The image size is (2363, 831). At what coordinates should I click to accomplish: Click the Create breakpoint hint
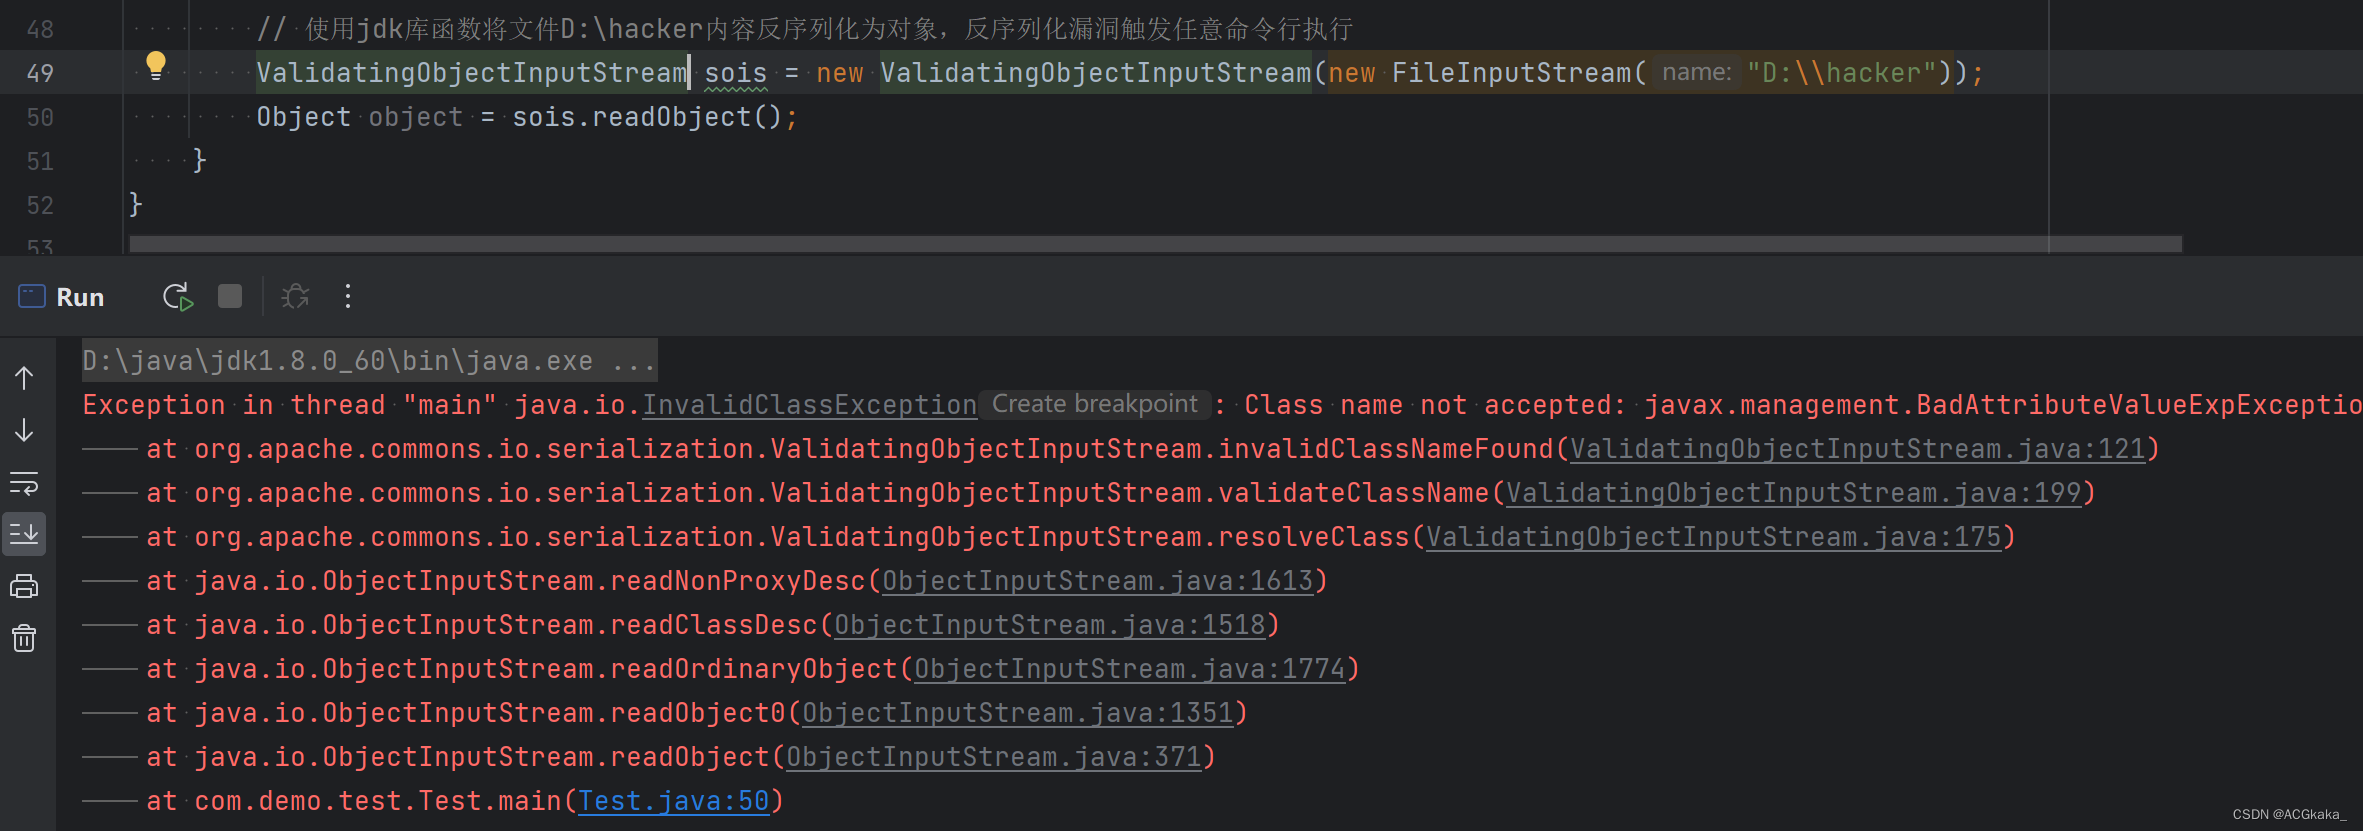[1094, 404]
